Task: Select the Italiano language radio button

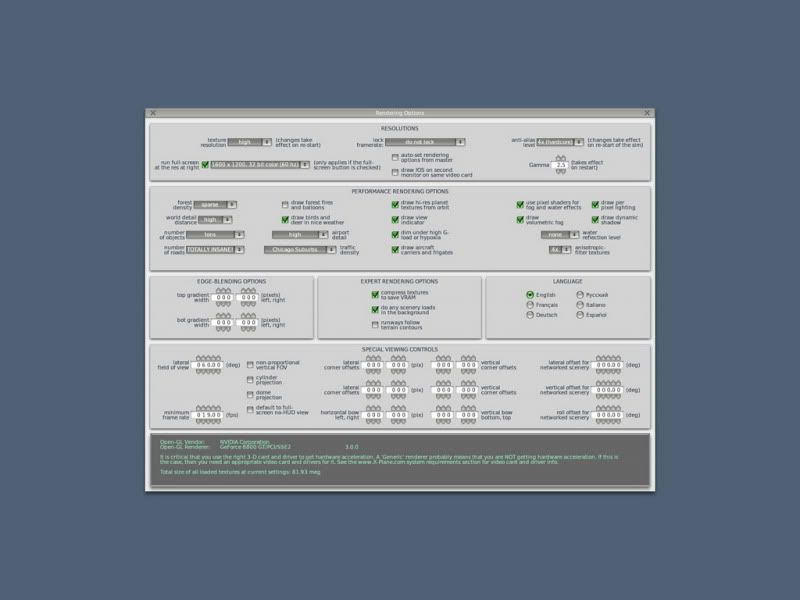Action: pyautogui.click(x=580, y=305)
